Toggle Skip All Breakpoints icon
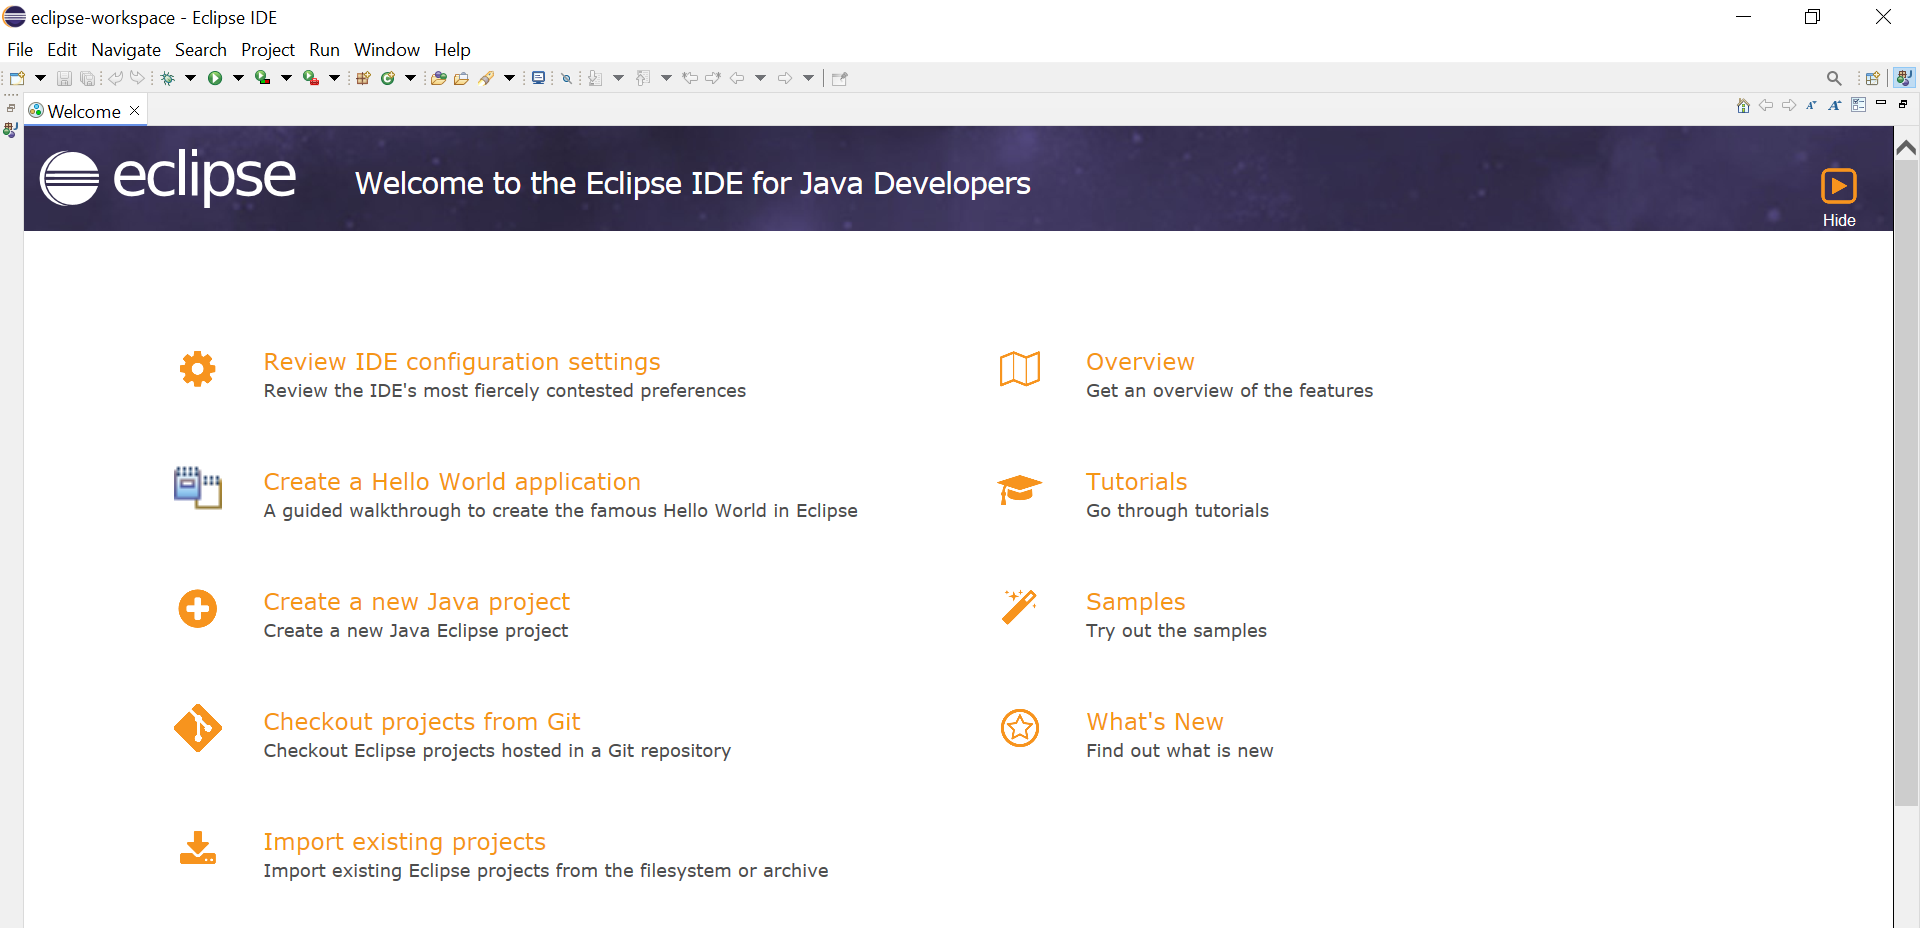Screen dimensions: 1920x928 click(566, 78)
